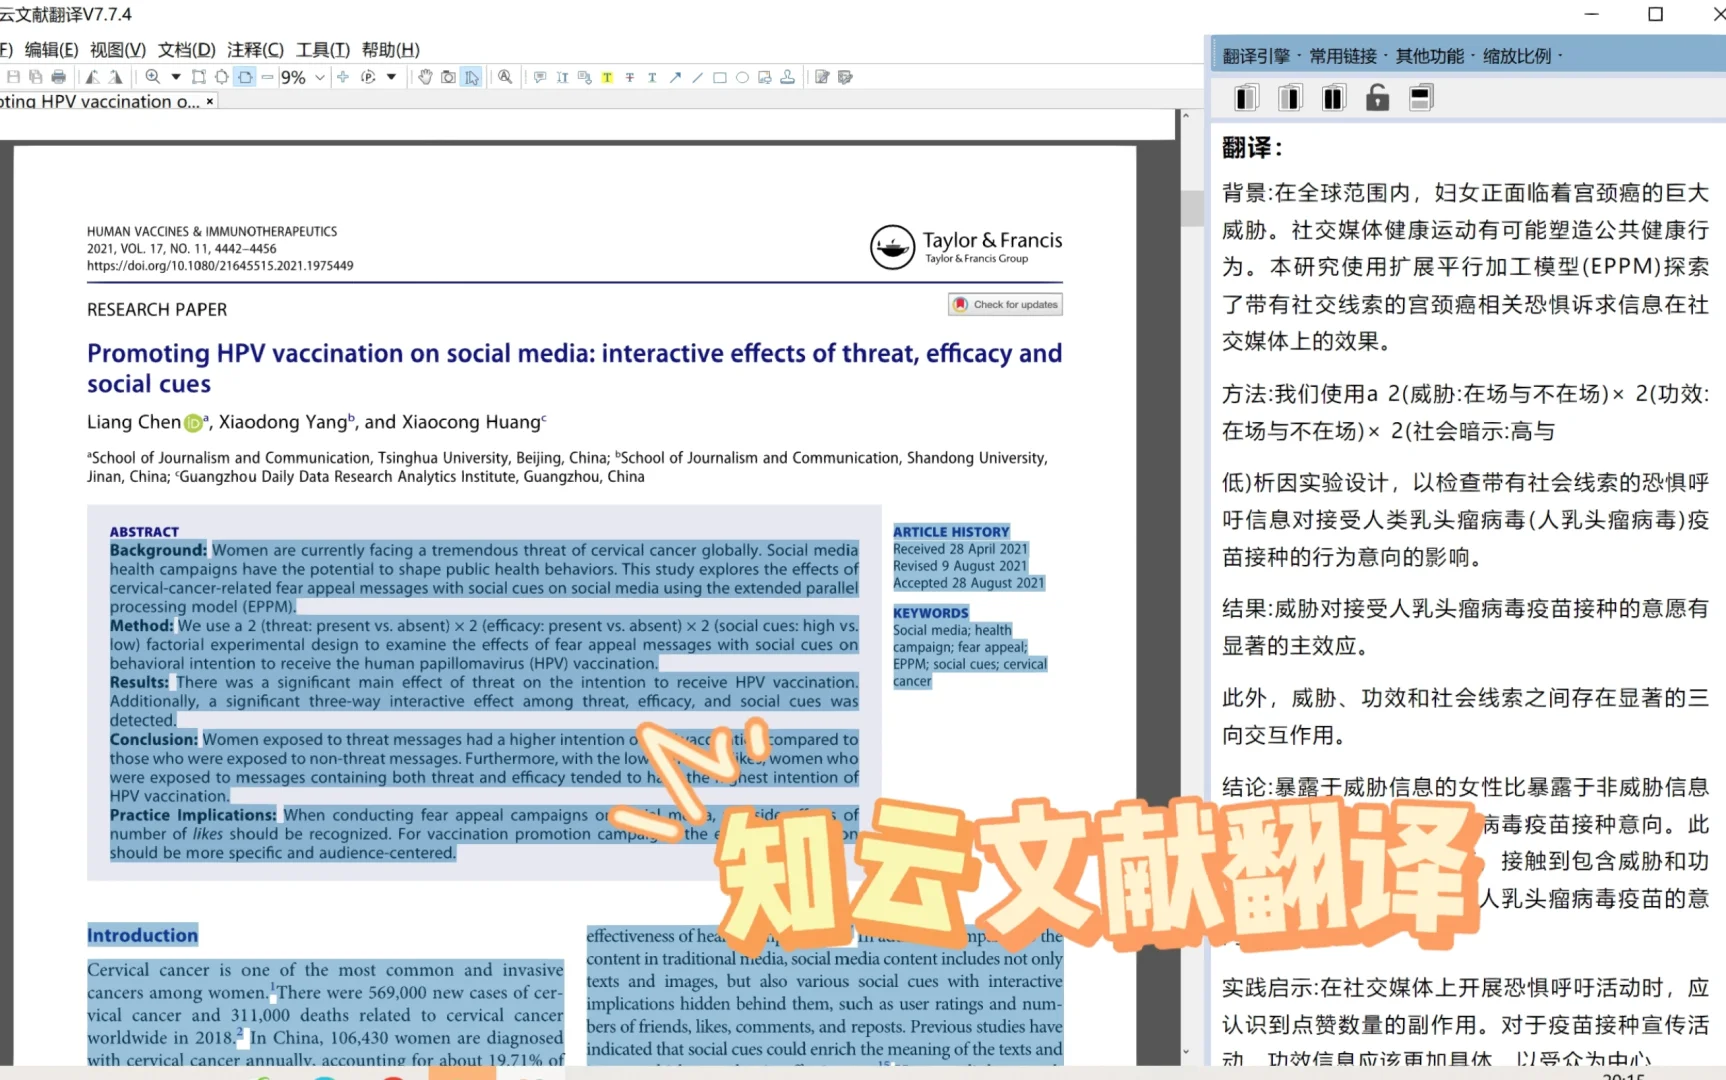Click the PDF scrollbar down arrow
This screenshot has width=1726, height=1080.
pos(1186,1052)
